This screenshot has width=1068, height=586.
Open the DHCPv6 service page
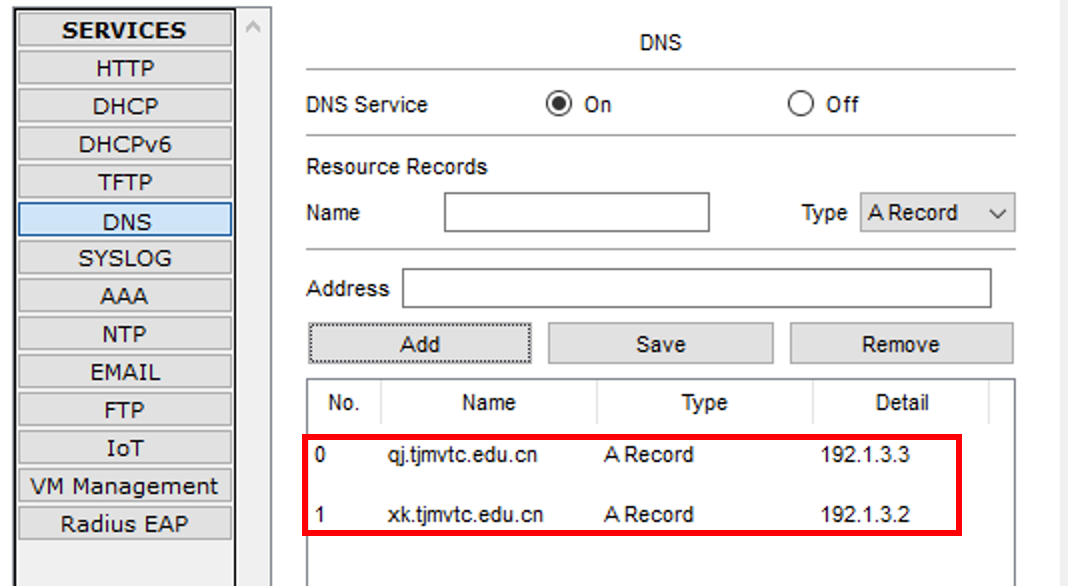[x=125, y=145]
